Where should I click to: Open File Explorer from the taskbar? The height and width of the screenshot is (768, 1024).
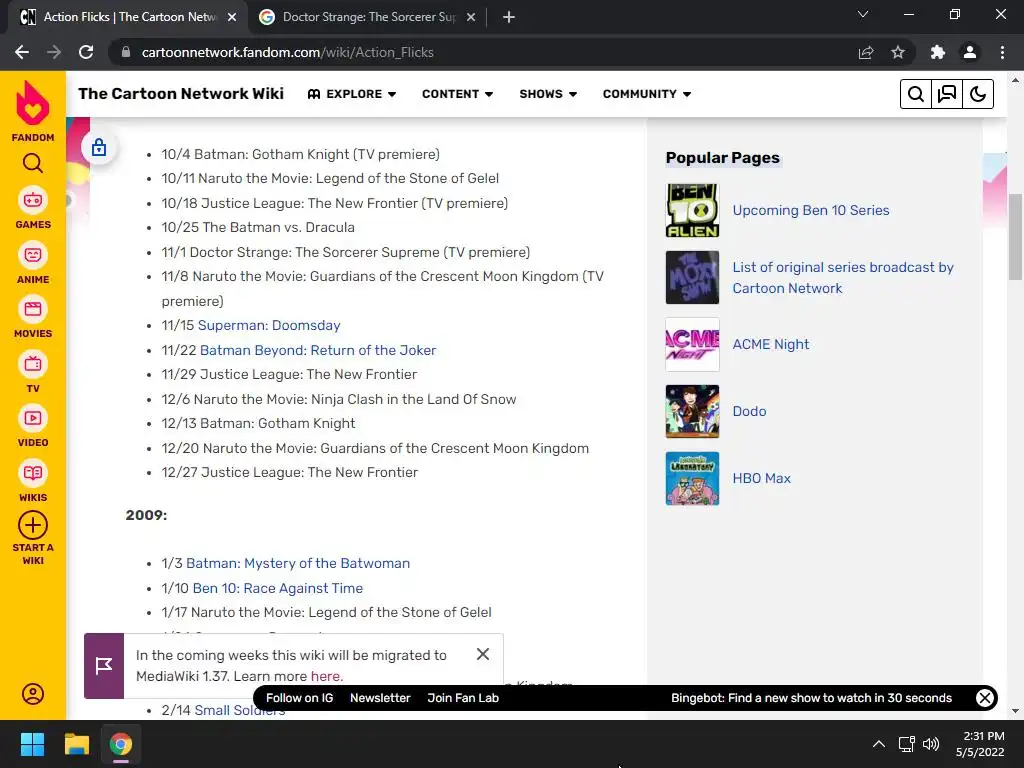(76, 744)
